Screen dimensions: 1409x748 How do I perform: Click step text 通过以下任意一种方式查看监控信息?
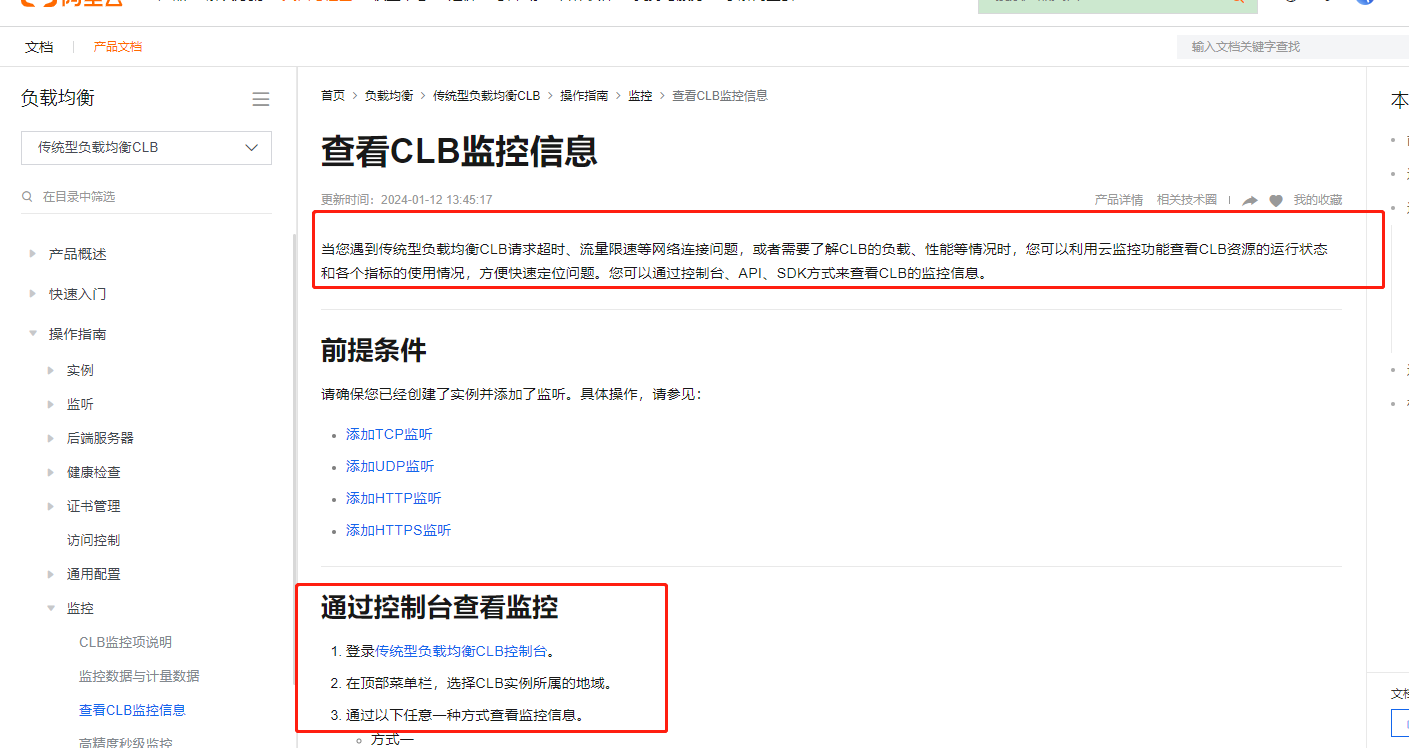click(465, 715)
